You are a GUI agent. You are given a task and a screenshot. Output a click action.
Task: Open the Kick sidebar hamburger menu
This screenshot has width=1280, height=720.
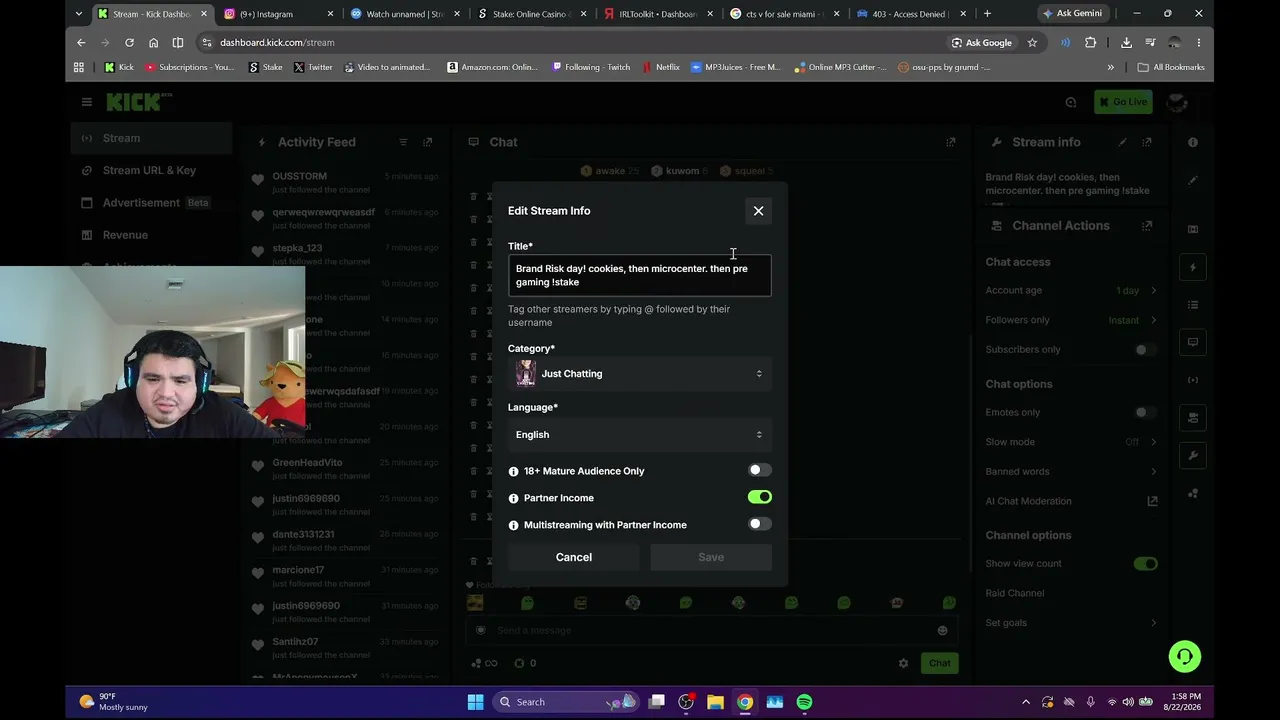(x=87, y=102)
